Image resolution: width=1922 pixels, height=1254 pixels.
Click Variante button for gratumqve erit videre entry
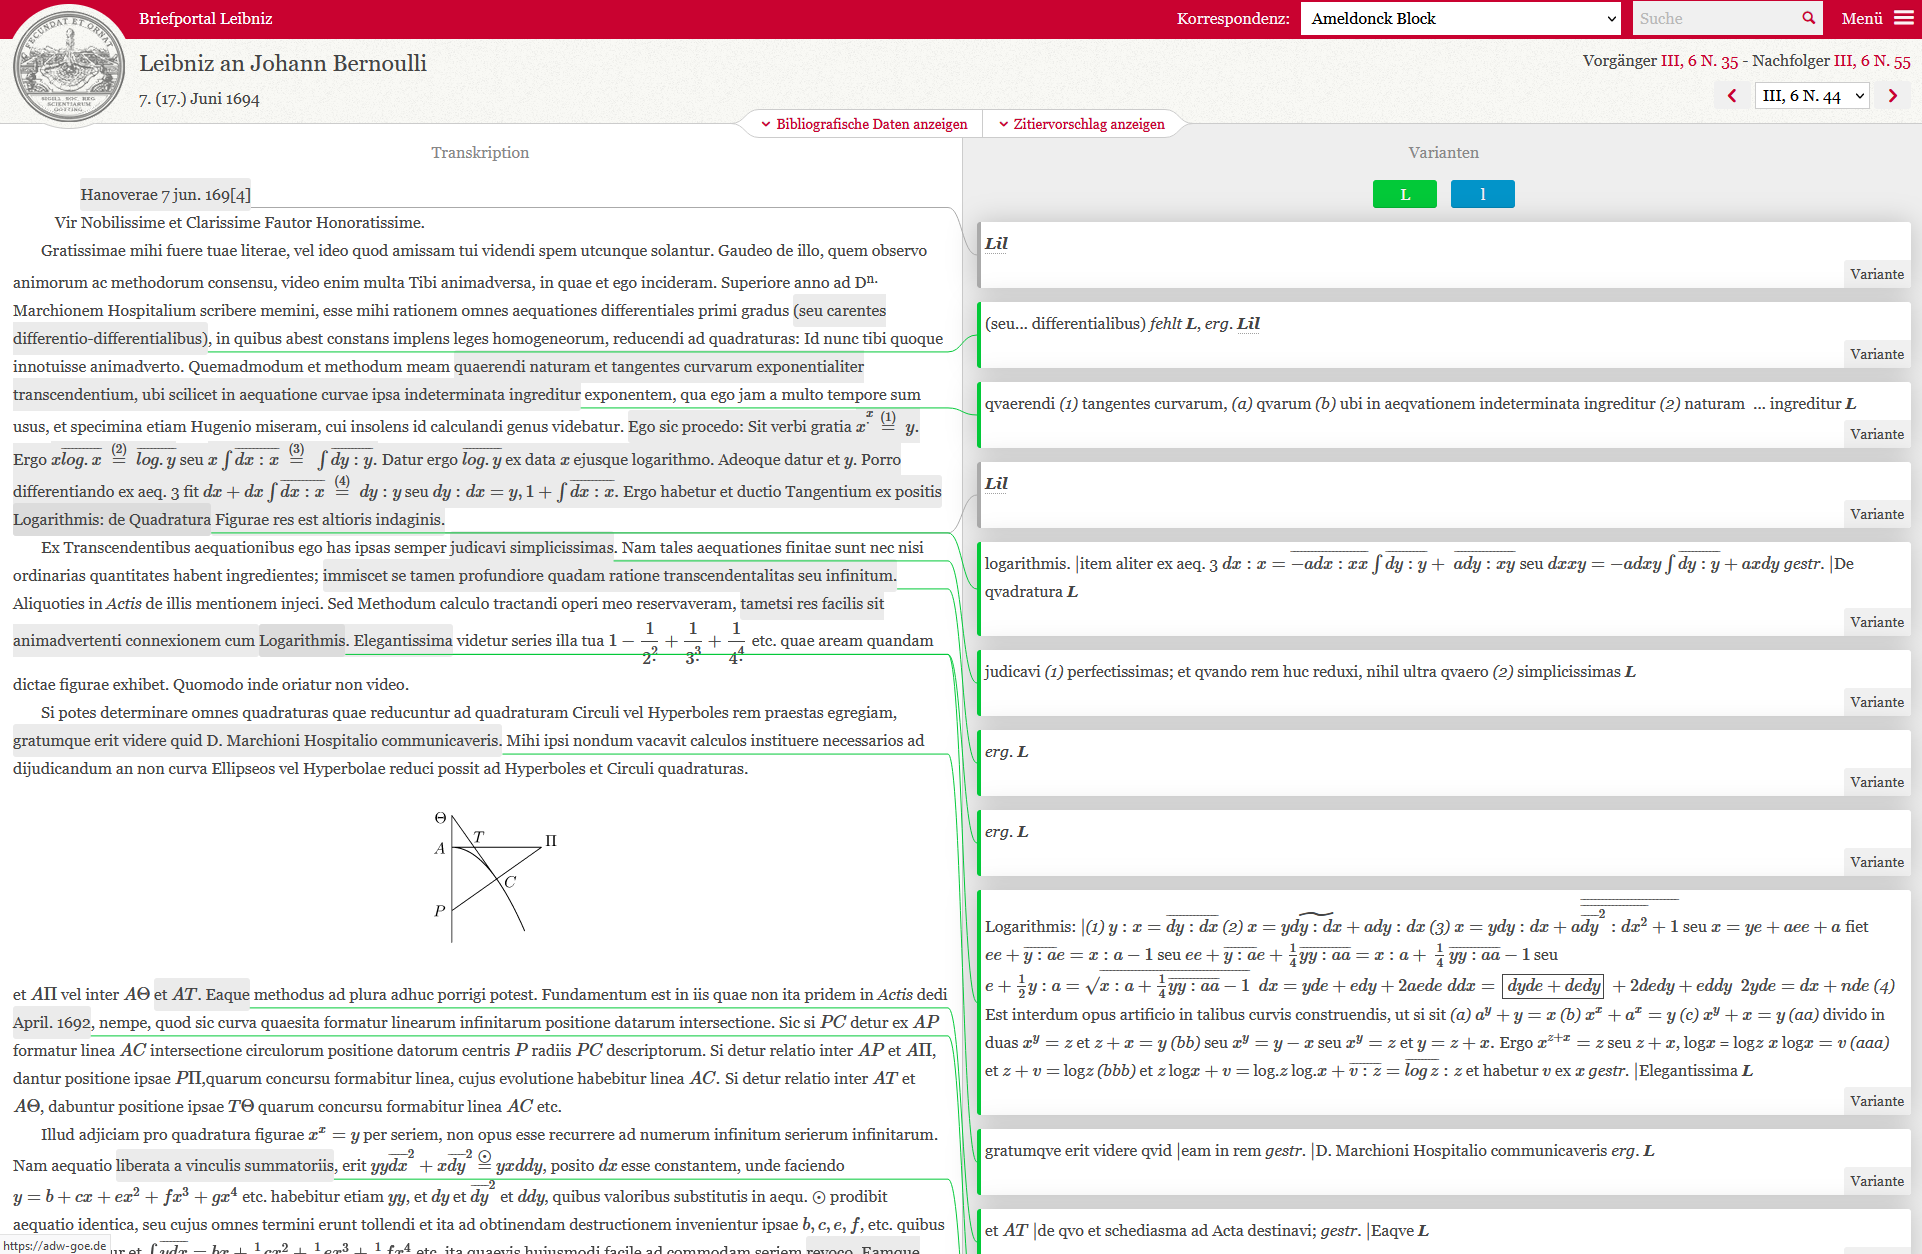coord(1876,1181)
